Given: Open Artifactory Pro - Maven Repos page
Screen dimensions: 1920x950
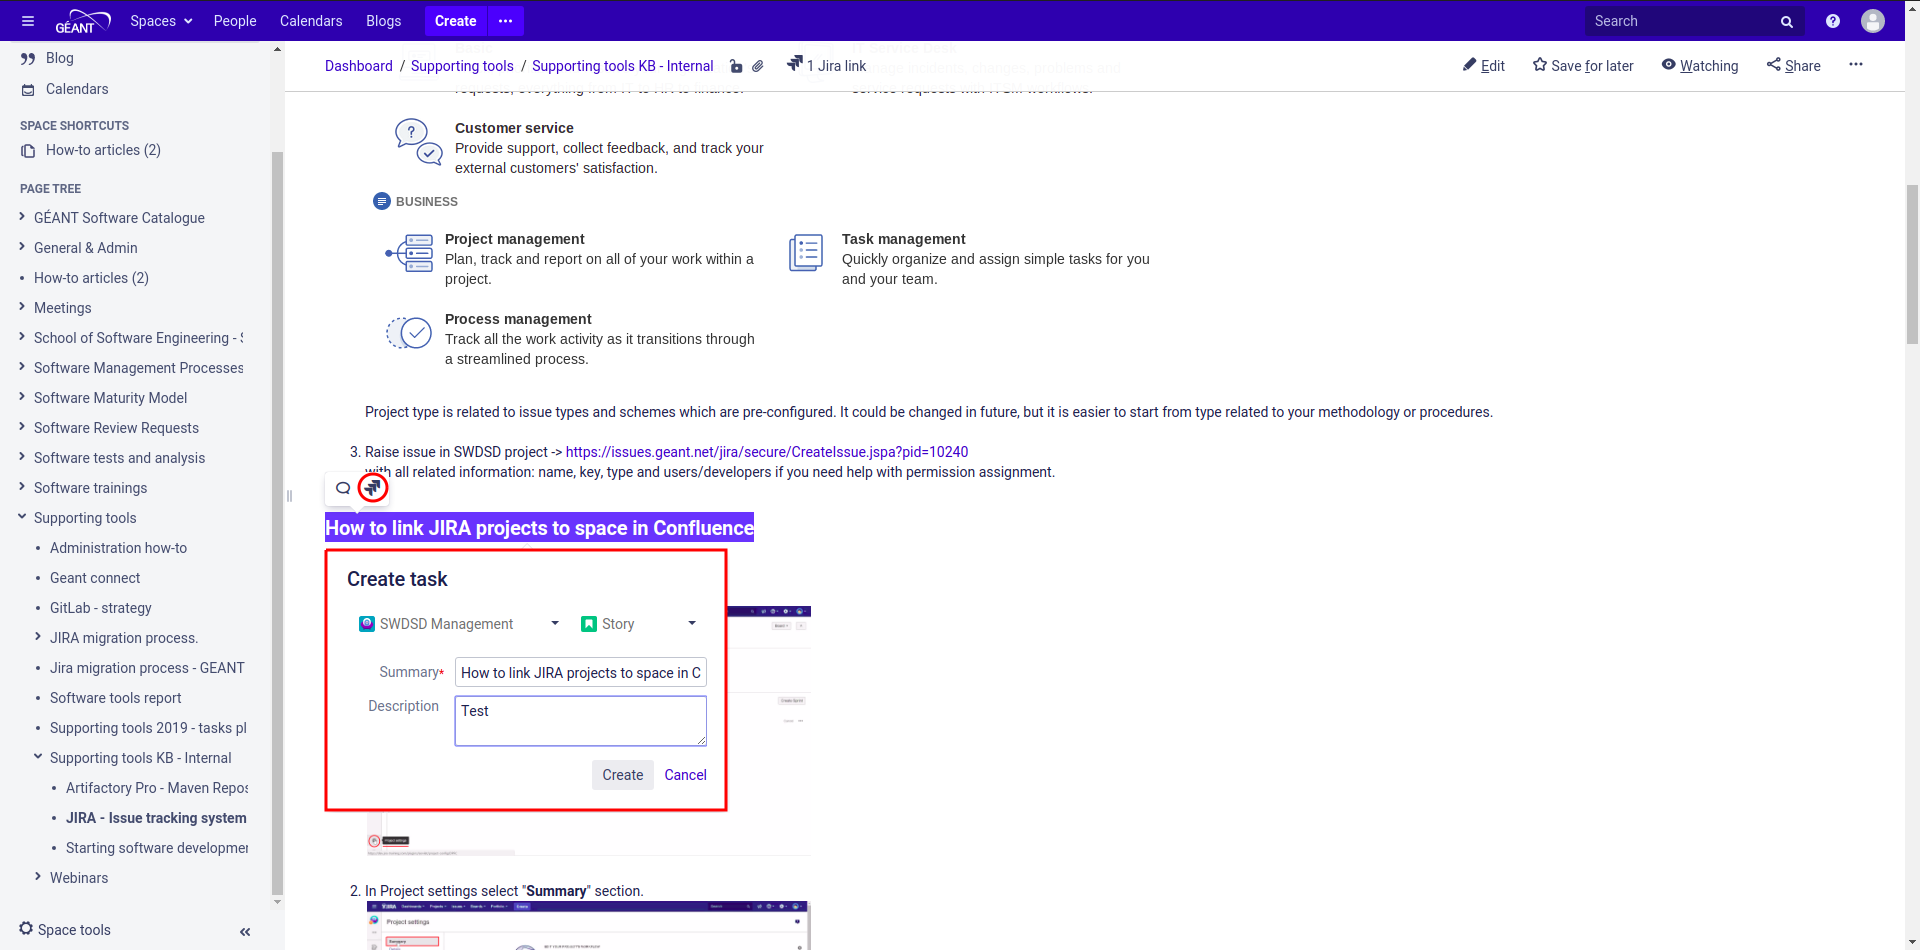Looking at the screenshot, I should pyautogui.click(x=157, y=788).
